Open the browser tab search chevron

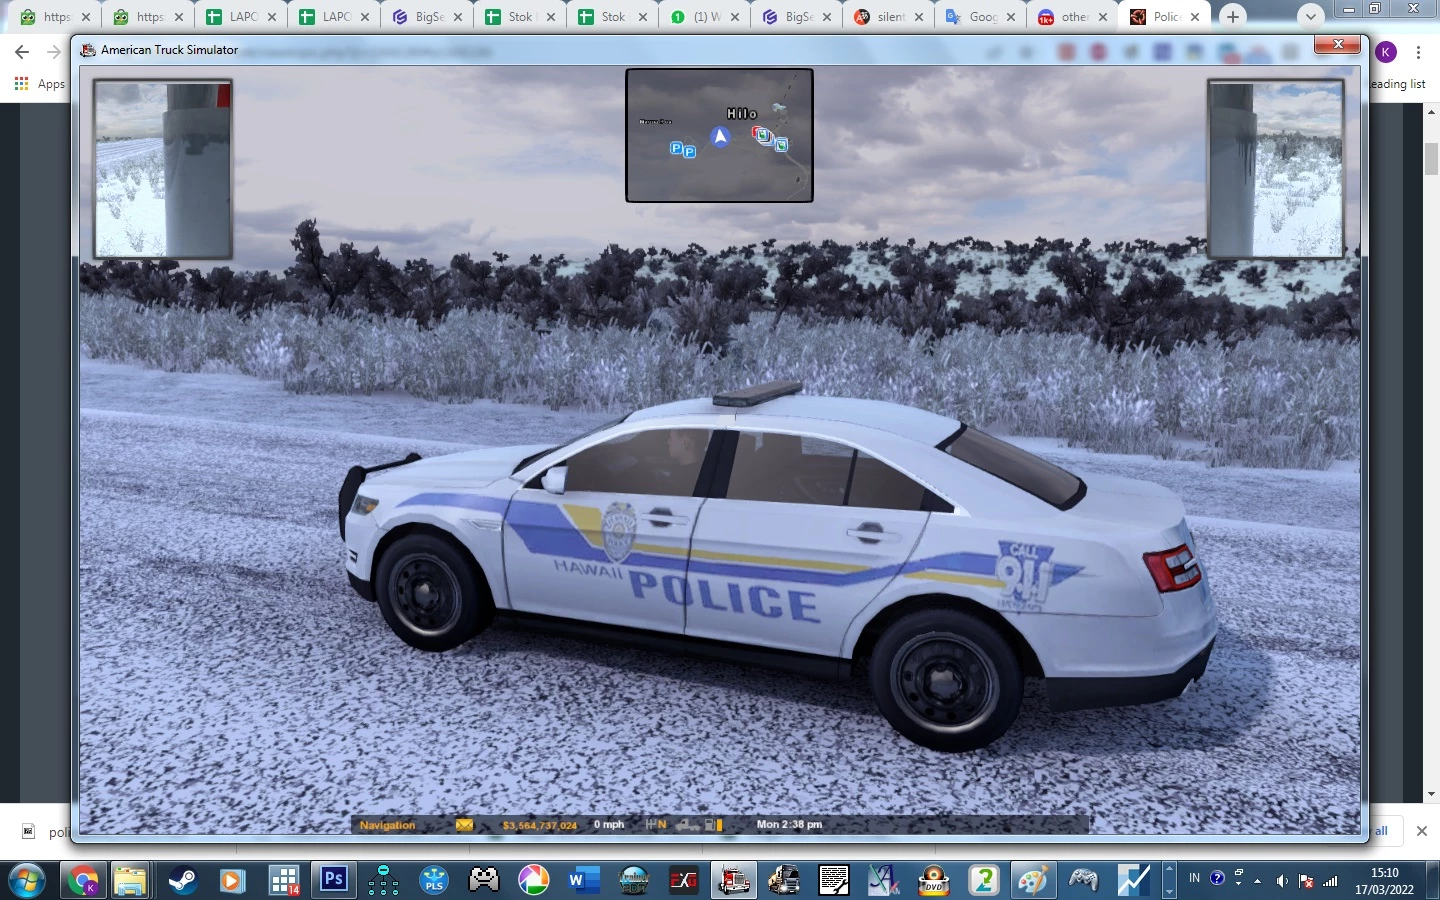click(x=1309, y=16)
